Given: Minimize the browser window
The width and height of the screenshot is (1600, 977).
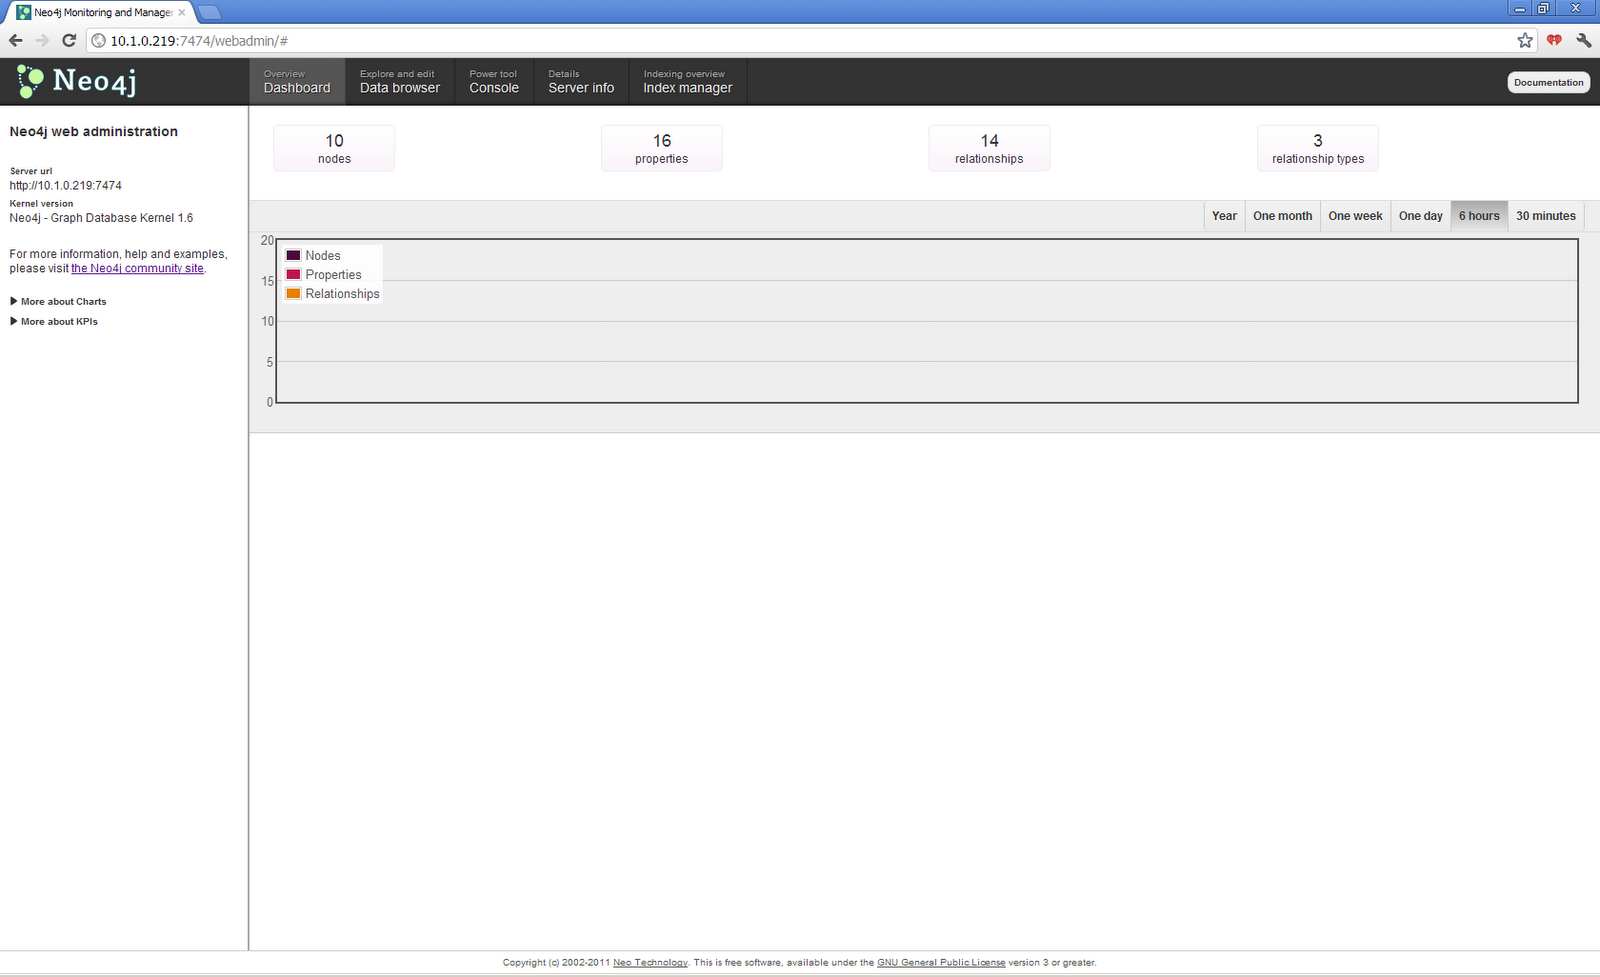Looking at the screenshot, I should click(x=1520, y=8).
